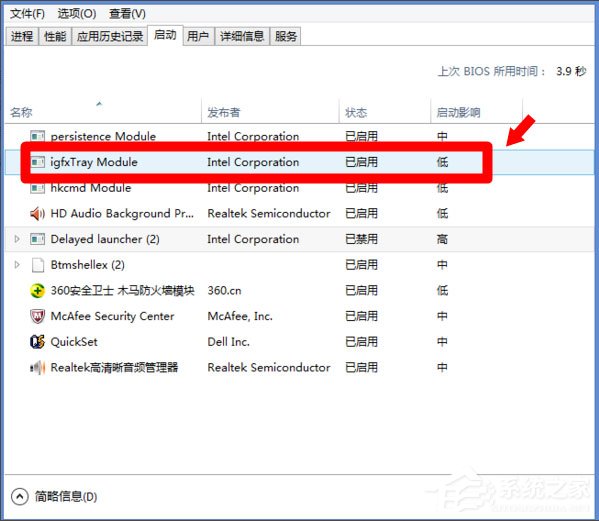This screenshot has height=521, width=599.
Task: Click the Dell Inc. publisher cell
Action: (x=228, y=342)
